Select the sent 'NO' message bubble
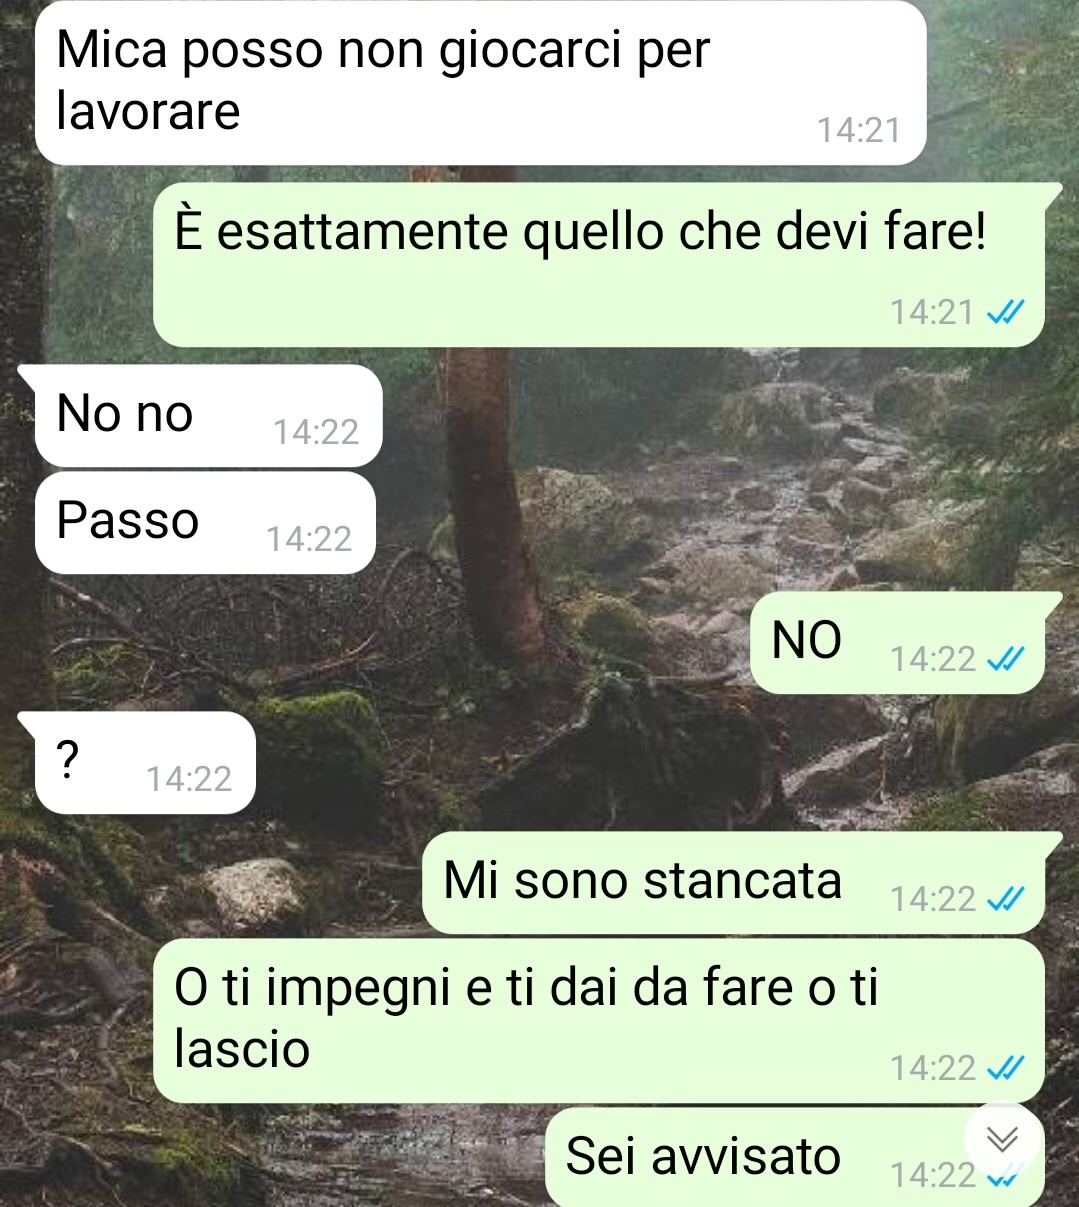 pyautogui.click(x=905, y=643)
